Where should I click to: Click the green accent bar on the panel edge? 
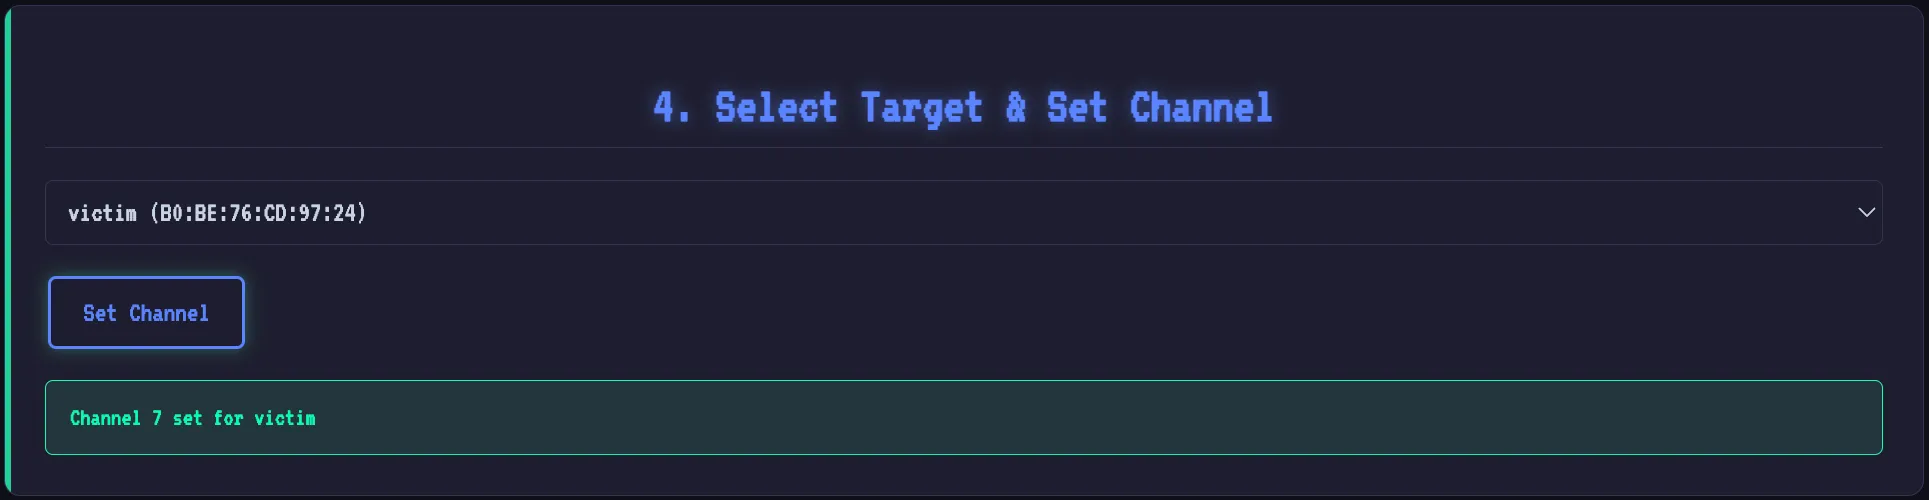coord(7,252)
